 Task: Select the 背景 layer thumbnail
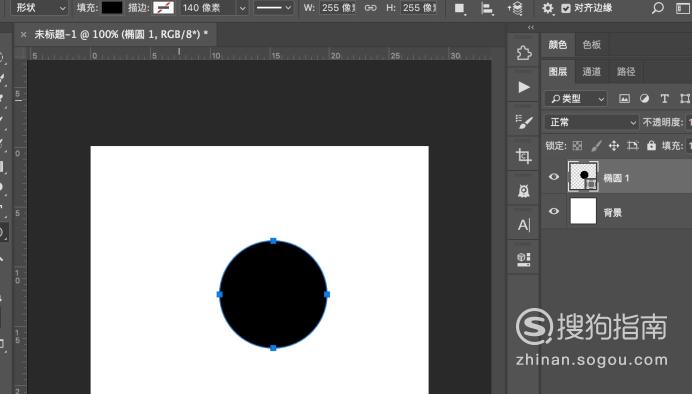[x=583, y=211]
